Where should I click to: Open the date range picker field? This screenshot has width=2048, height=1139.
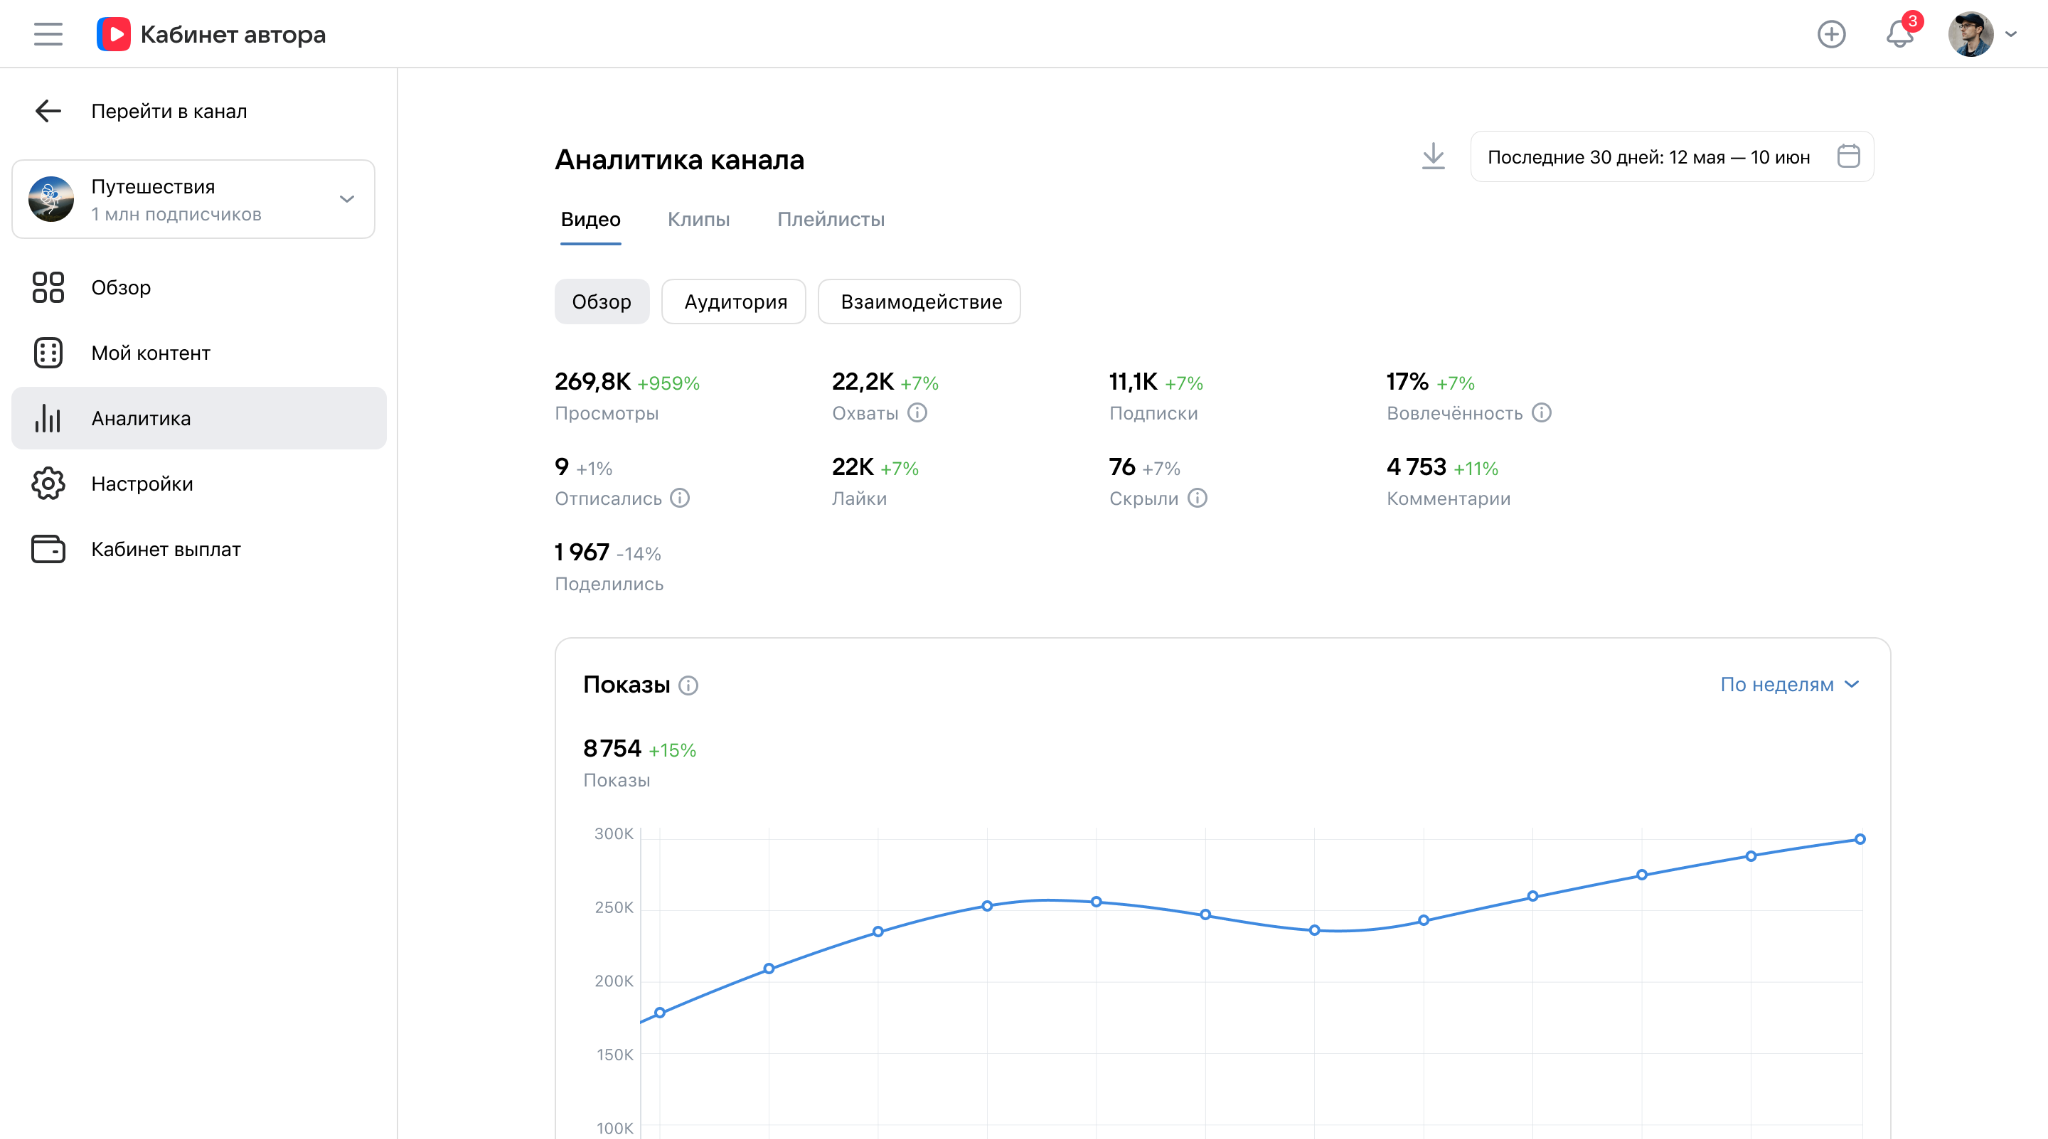(x=1672, y=157)
